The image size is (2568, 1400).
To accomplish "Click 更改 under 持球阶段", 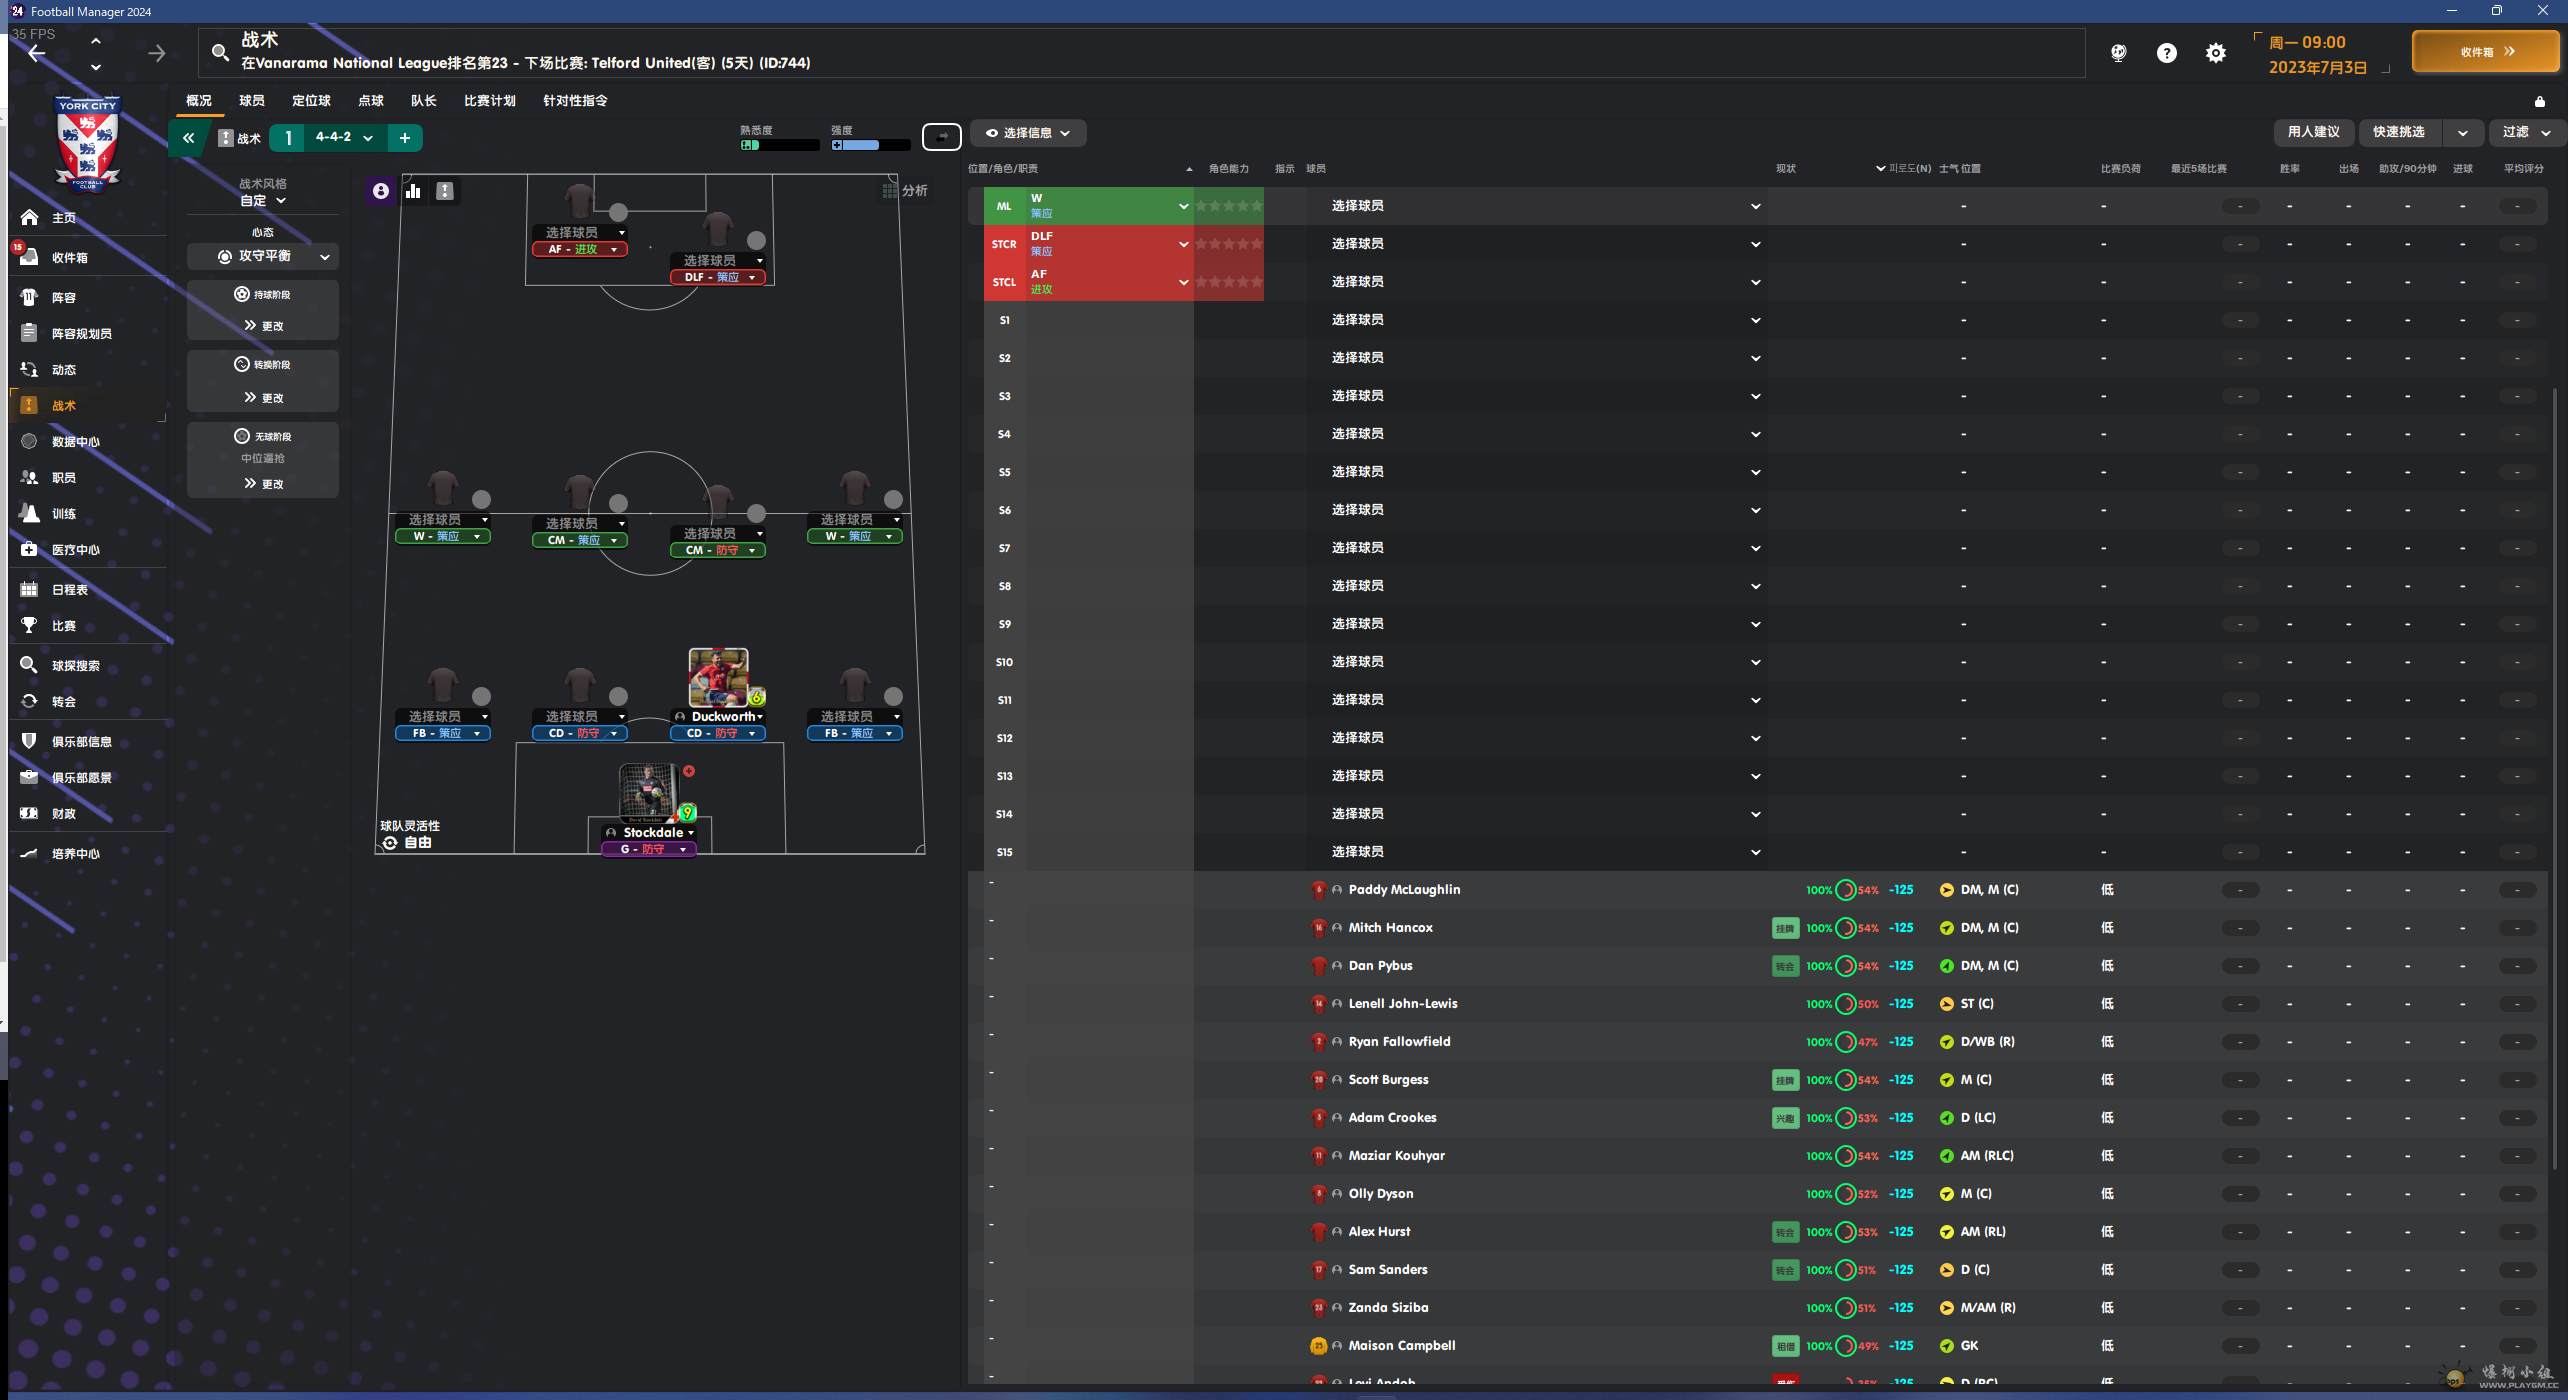I will (x=264, y=326).
